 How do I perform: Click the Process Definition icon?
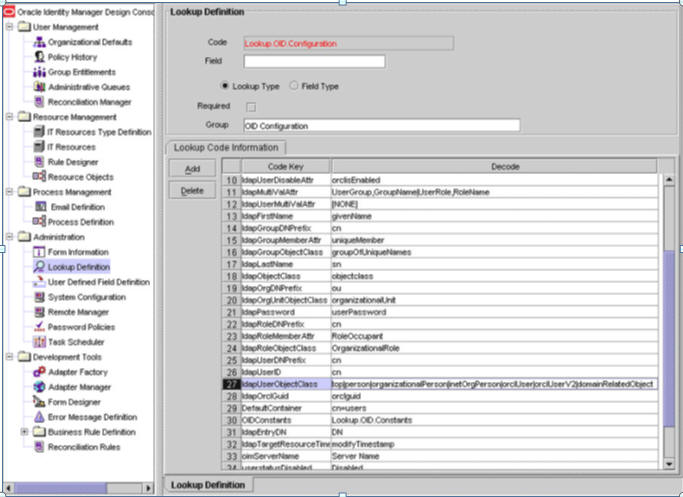[x=39, y=222]
